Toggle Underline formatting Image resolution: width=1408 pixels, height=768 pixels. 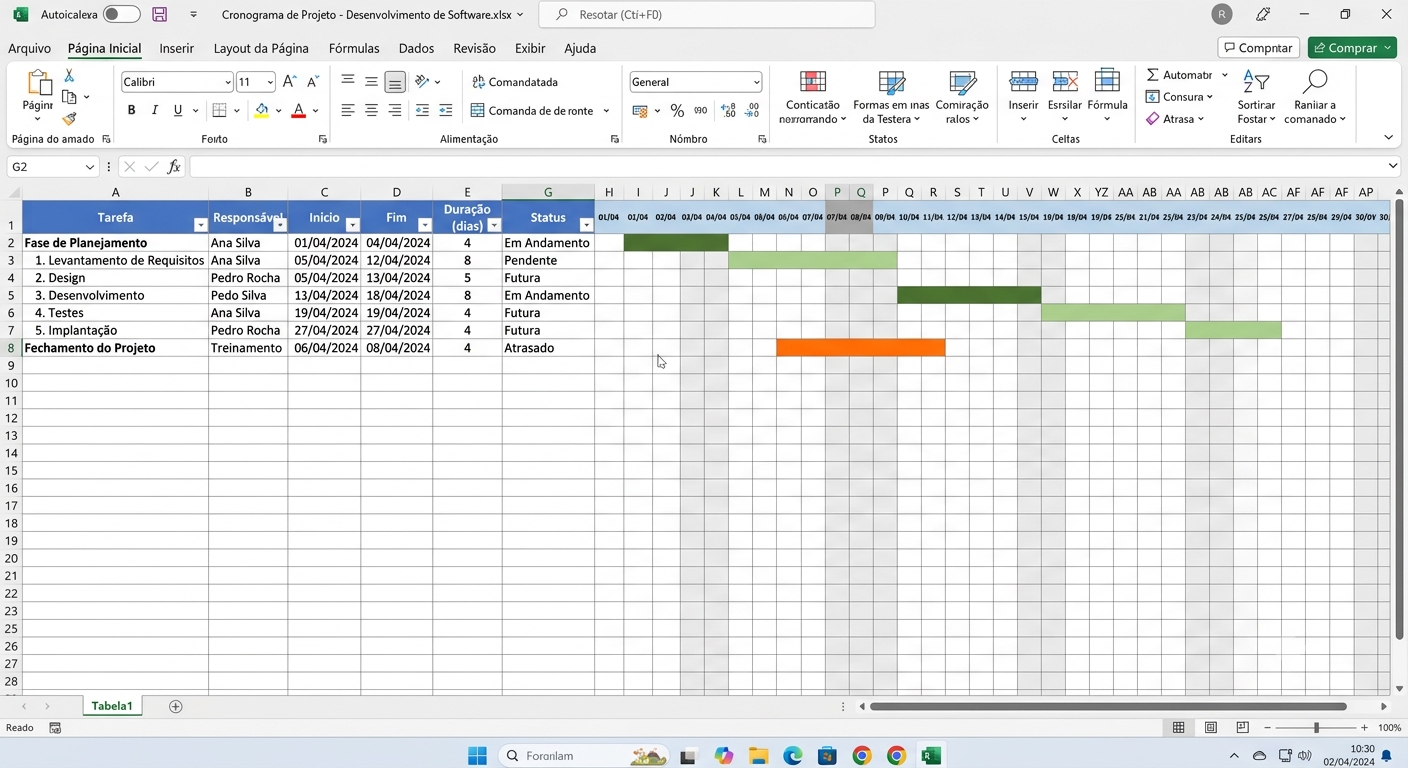pyautogui.click(x=178, y=111)
